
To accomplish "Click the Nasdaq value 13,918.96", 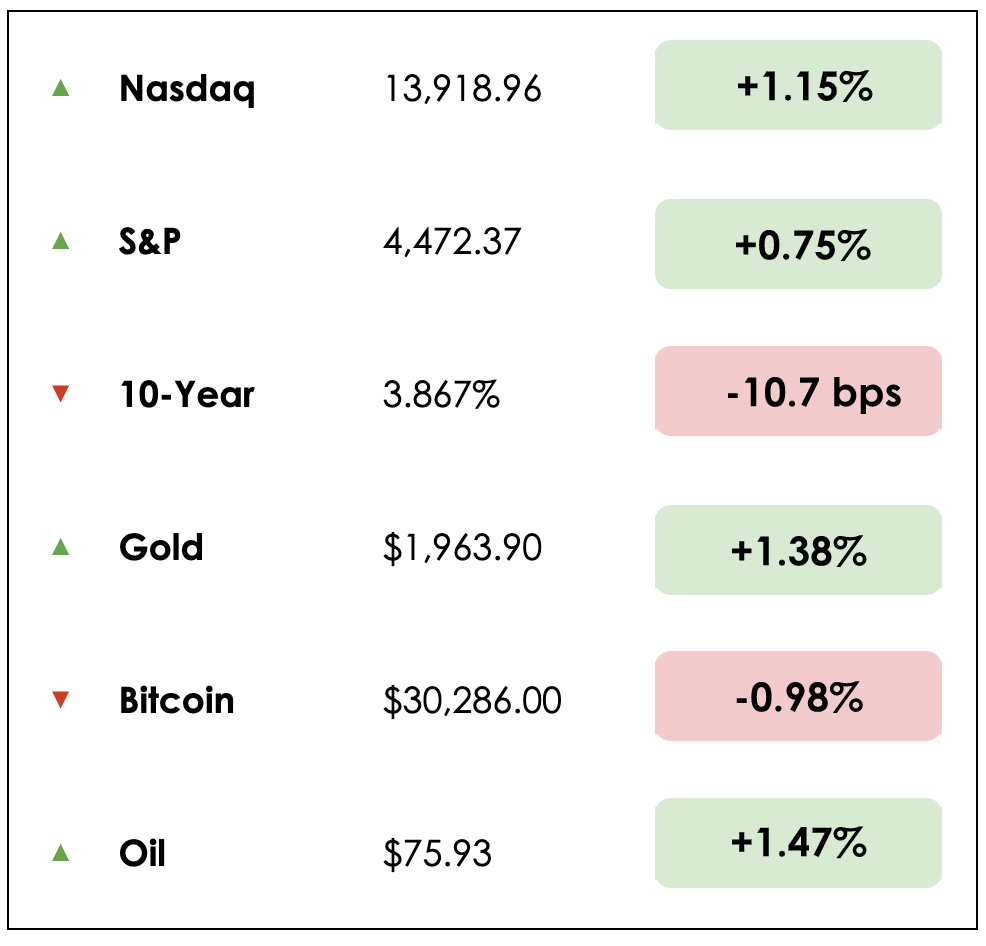I will point(462,90).
